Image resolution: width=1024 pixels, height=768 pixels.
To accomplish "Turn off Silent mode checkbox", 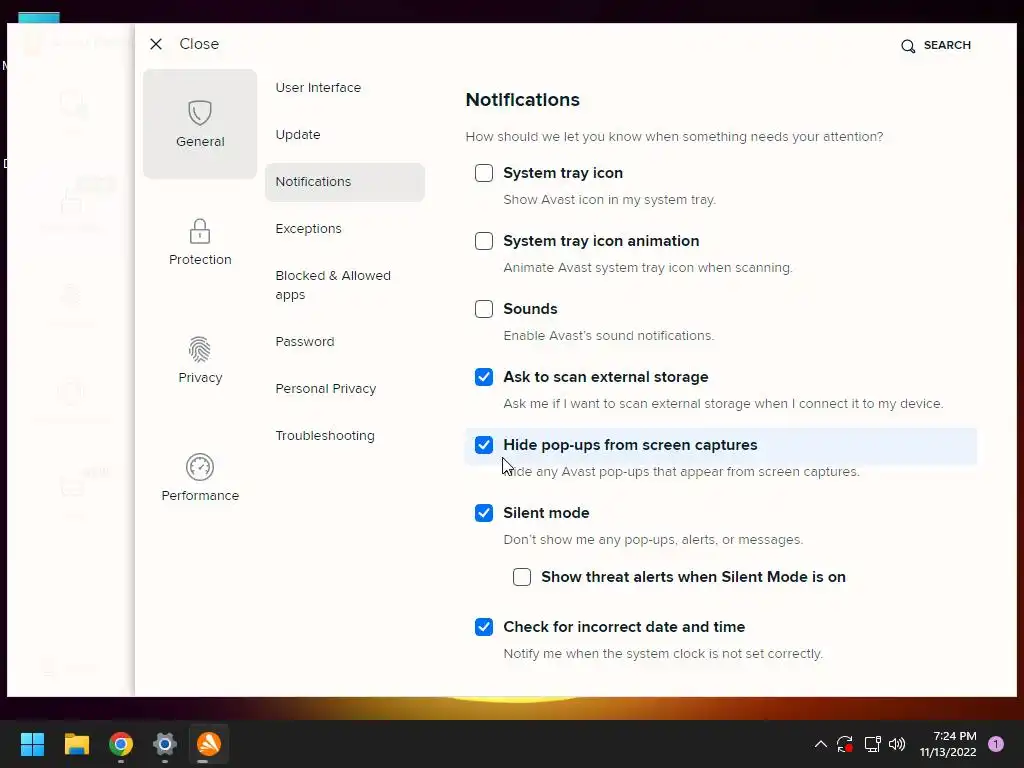I will (x=484, y=513).
